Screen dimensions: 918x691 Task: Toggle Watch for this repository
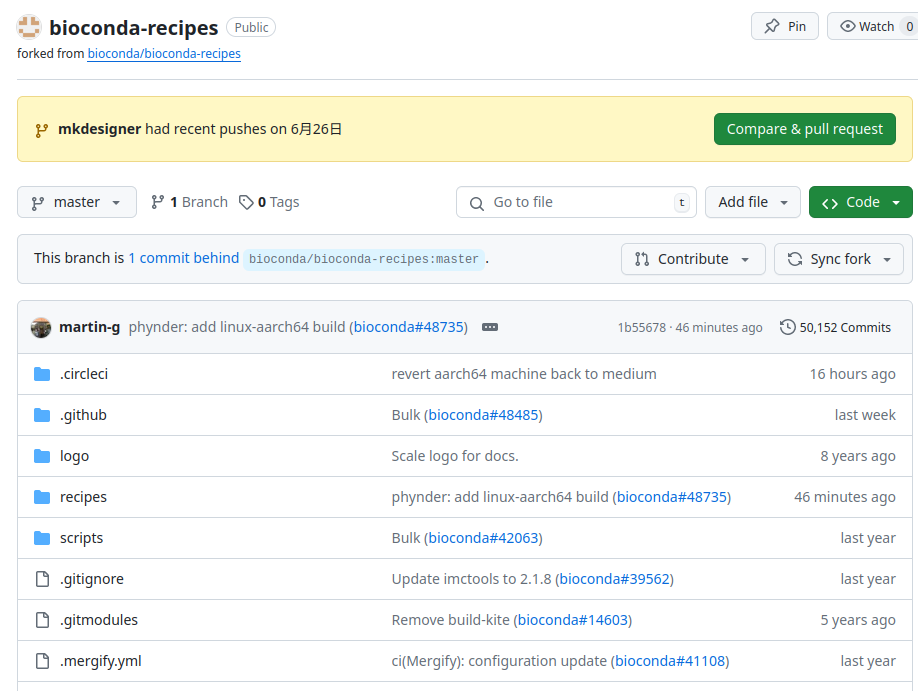coord(868,26)
